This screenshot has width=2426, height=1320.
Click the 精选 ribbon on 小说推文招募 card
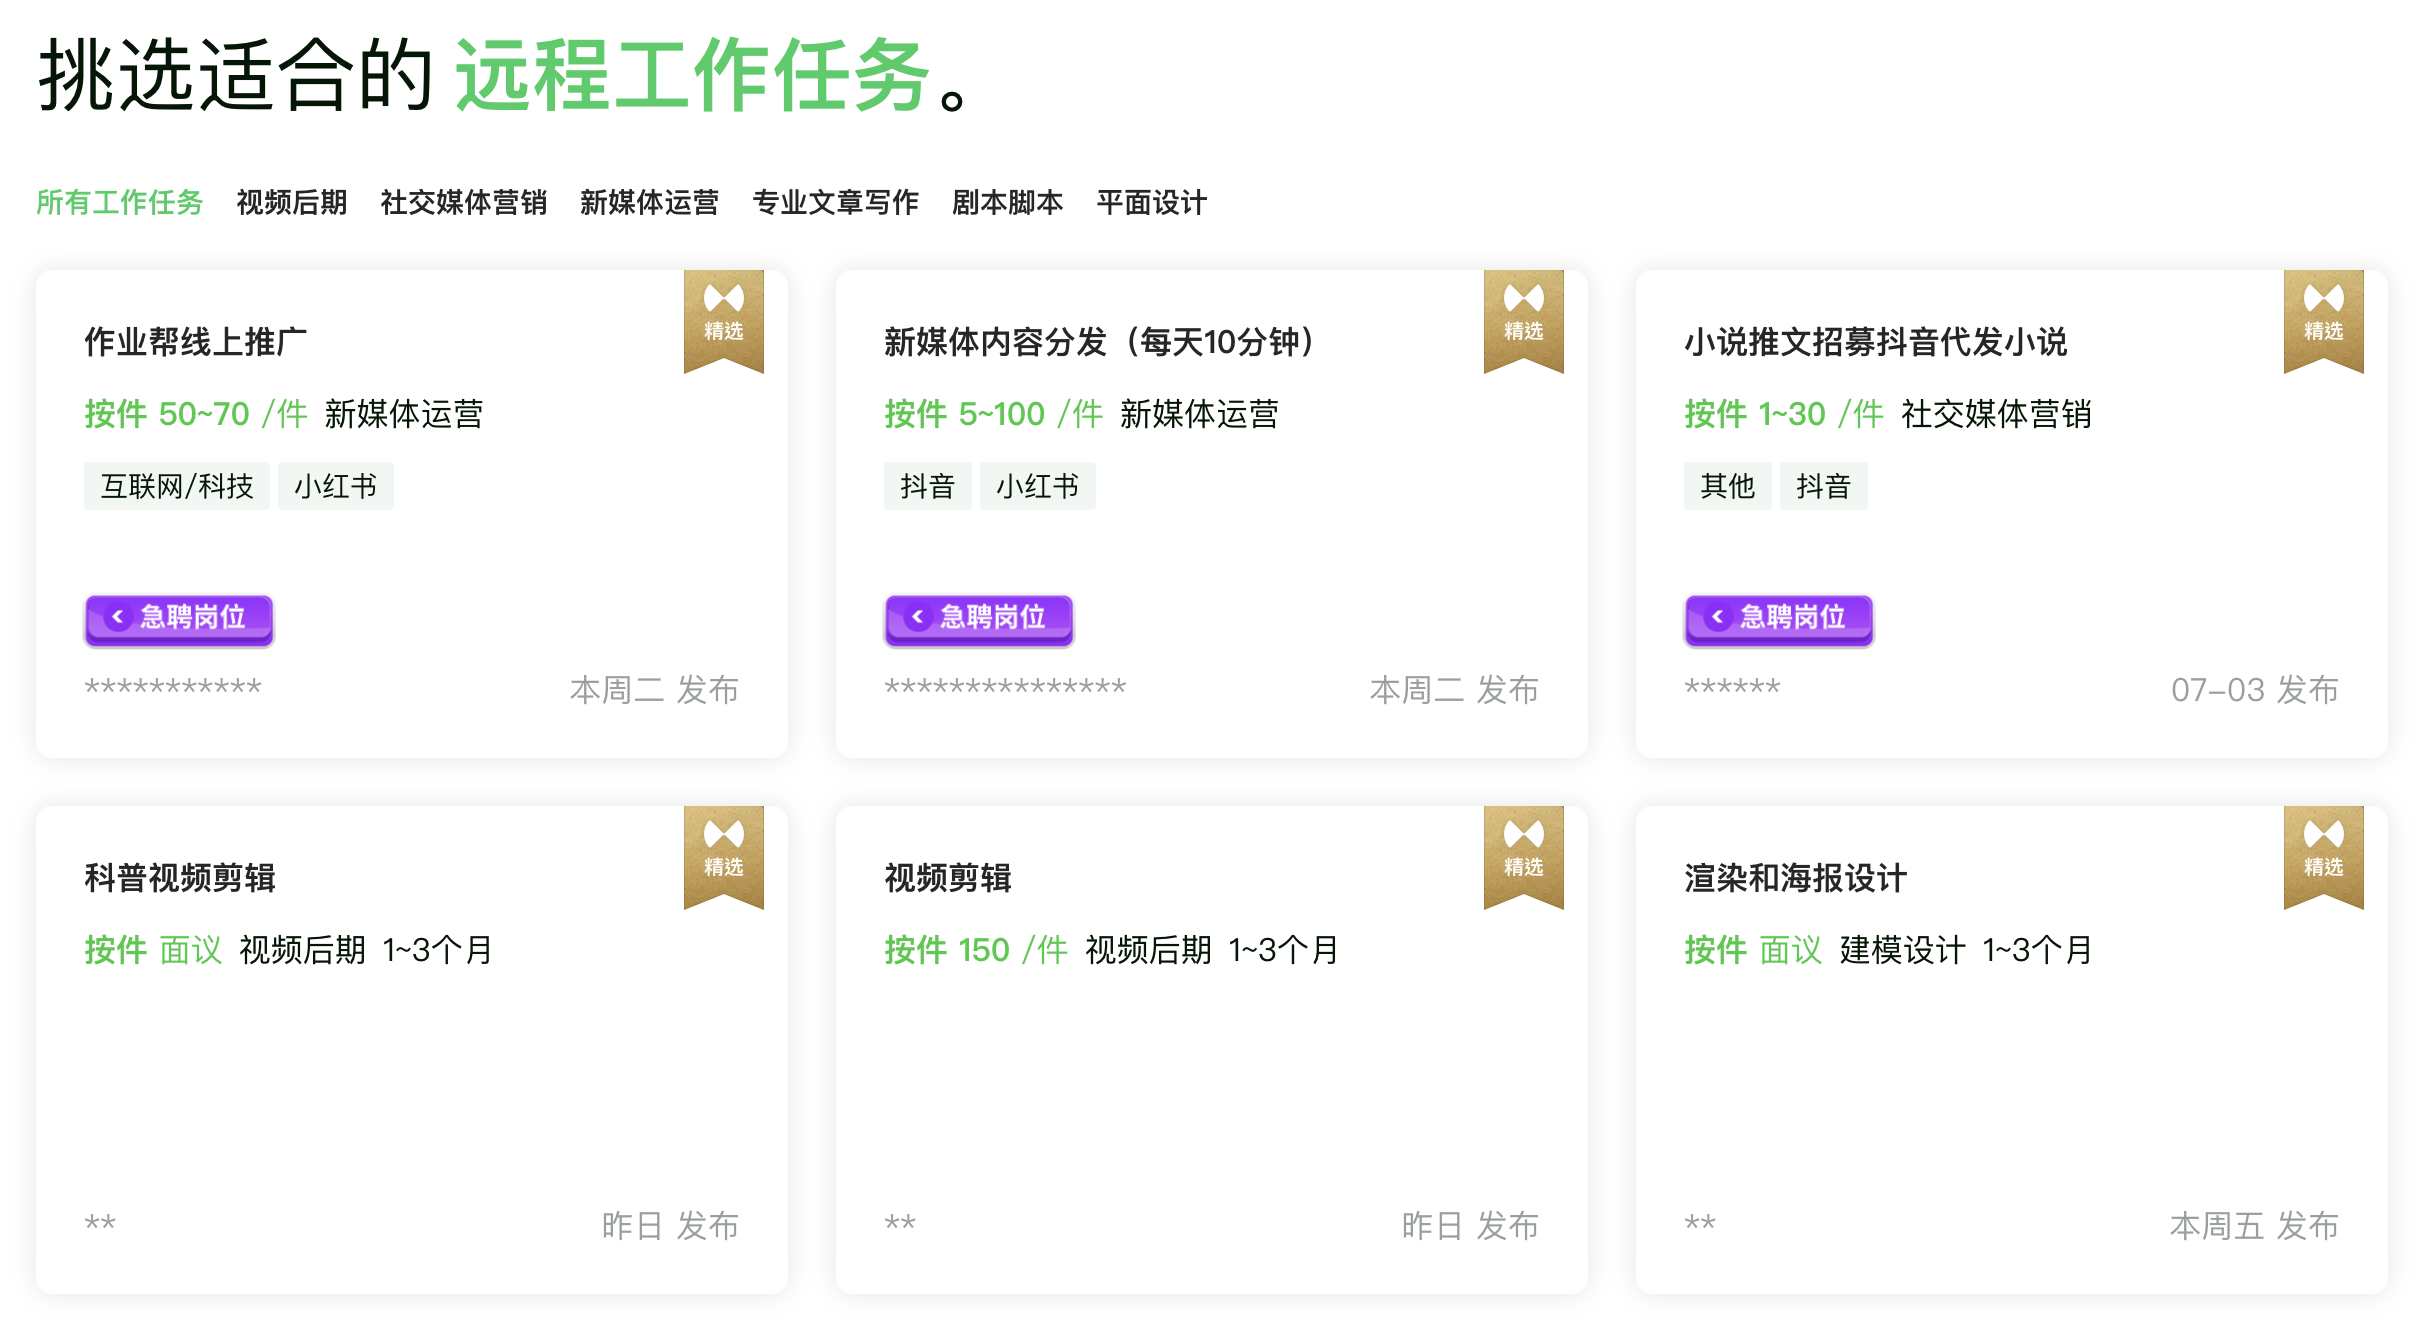[x=2323, y=320]
